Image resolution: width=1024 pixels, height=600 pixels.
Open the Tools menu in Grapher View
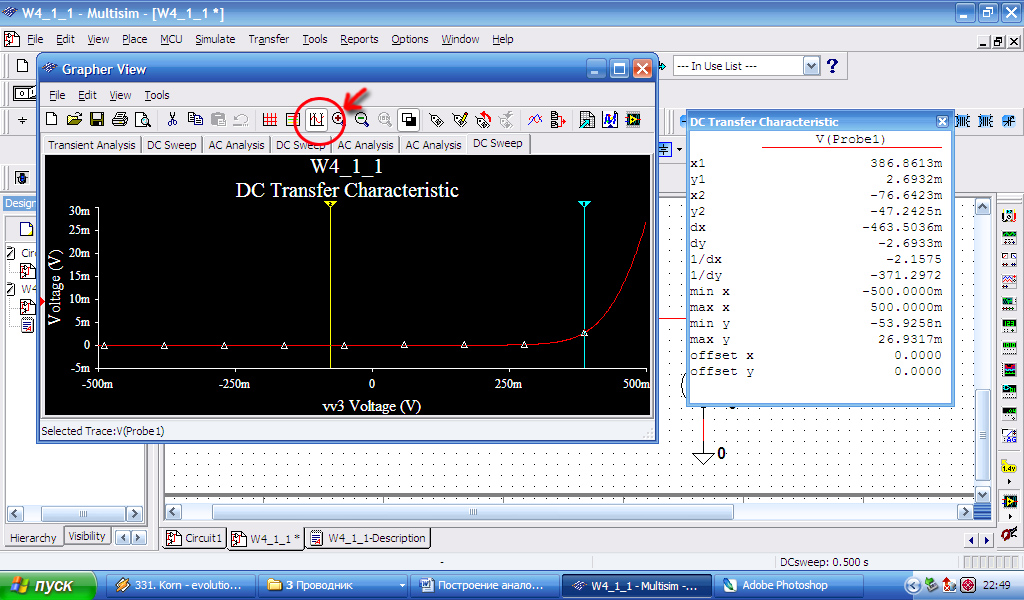pos(157,95)
